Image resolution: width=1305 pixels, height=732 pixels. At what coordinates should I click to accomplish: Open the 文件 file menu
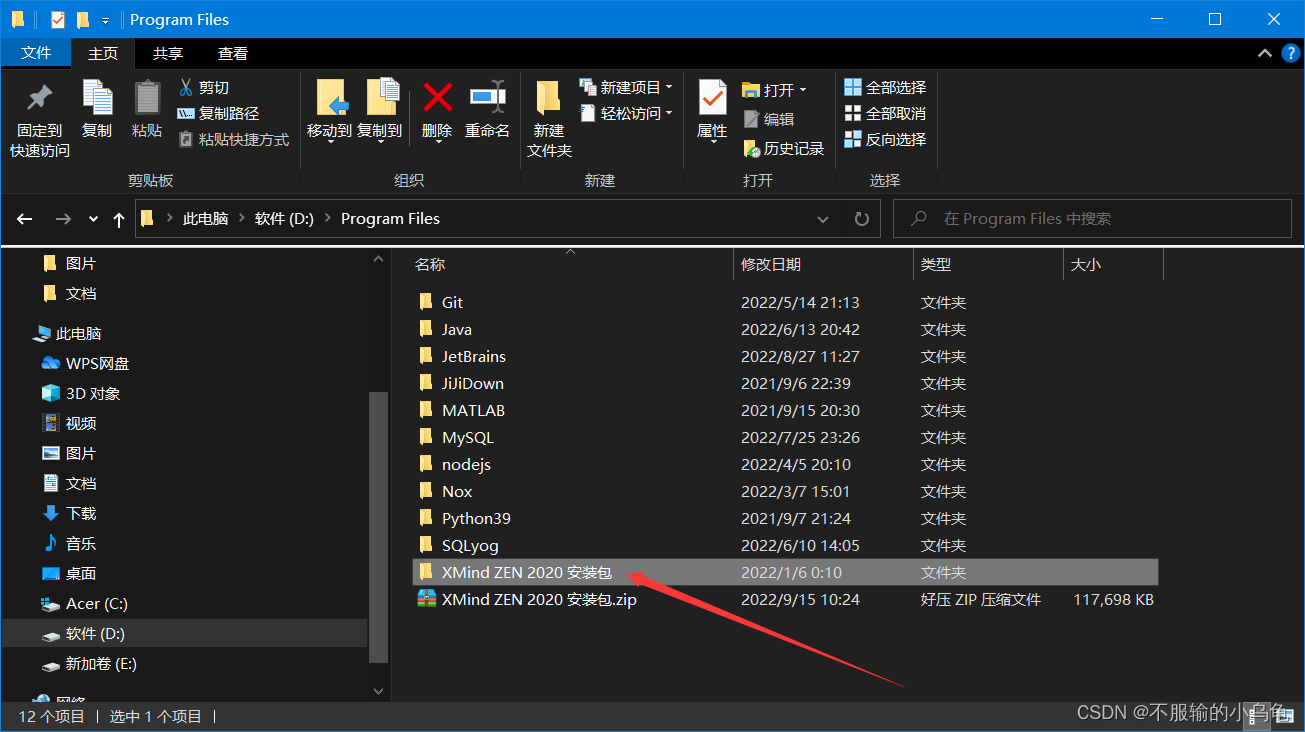pos(36,54)
